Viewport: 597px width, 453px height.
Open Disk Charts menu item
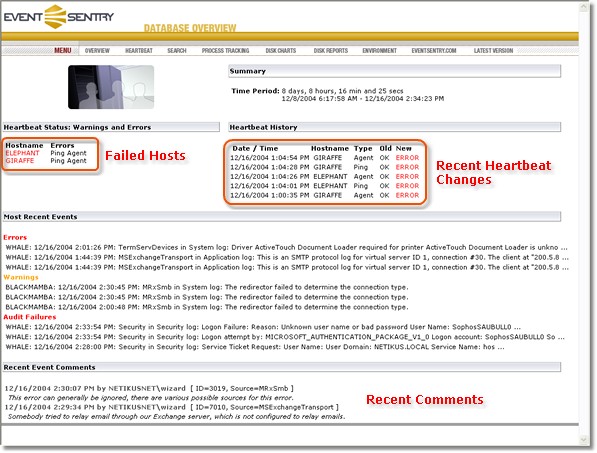[281, 51]
